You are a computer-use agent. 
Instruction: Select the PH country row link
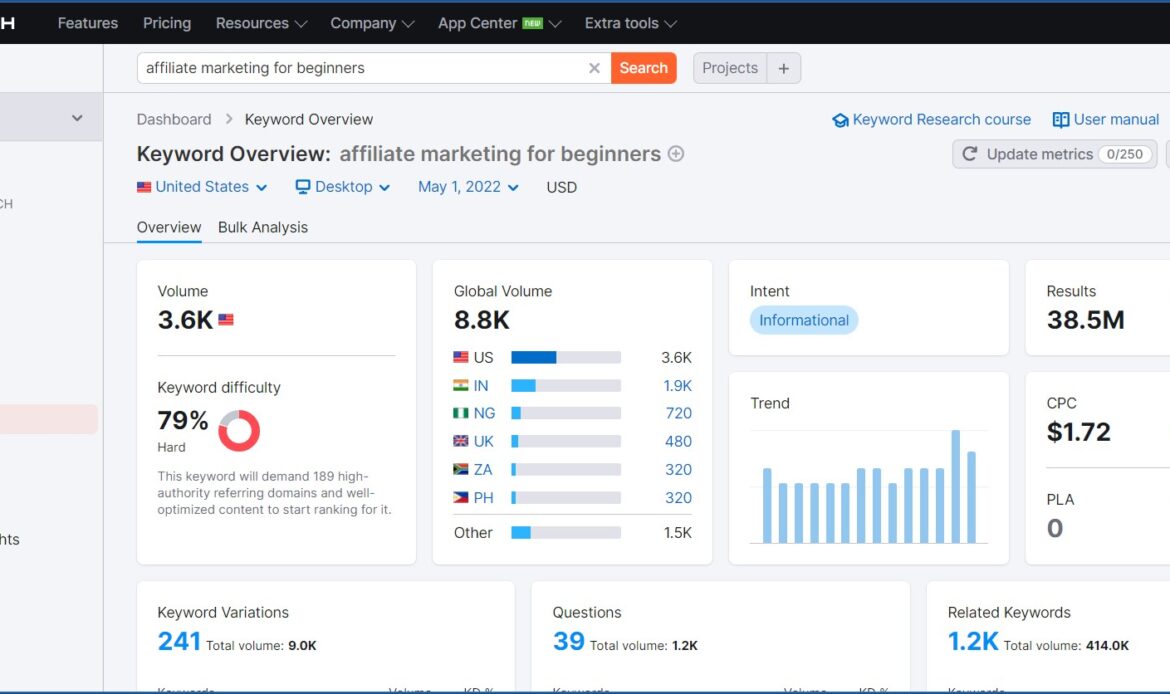click(x=484, y=498)
